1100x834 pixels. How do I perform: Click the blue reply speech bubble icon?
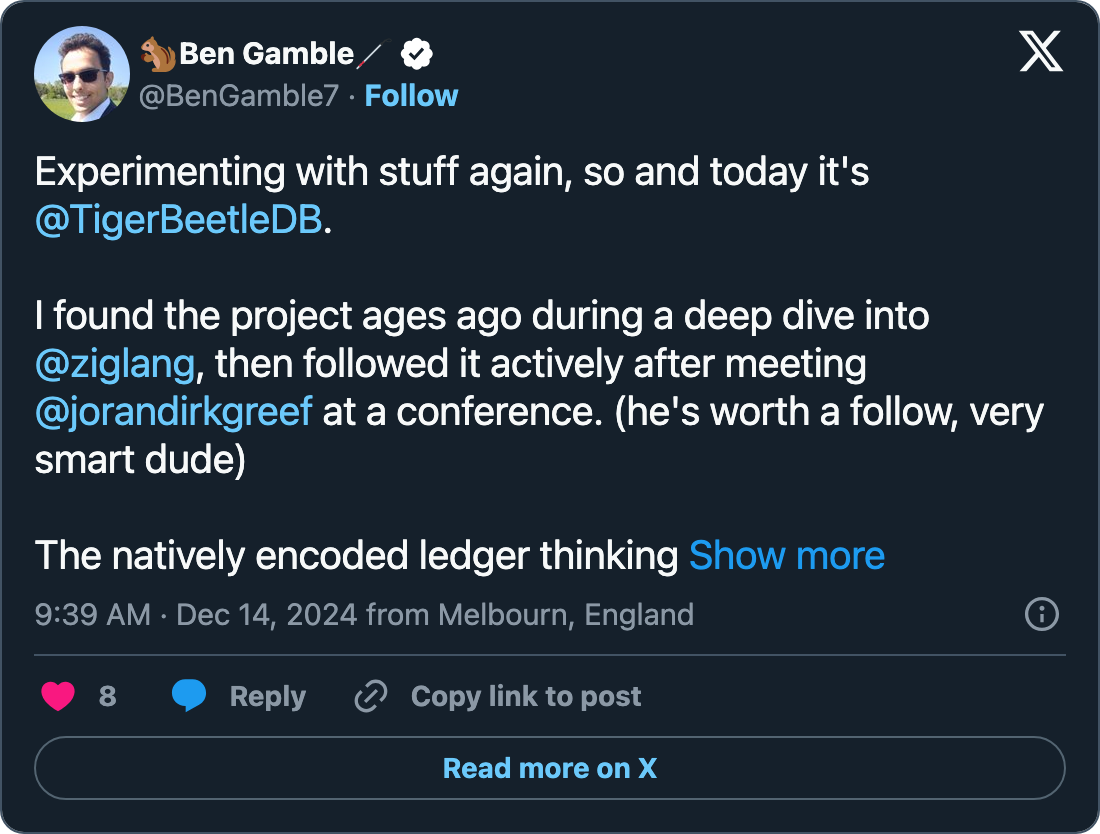pyautogui.click(x=189, y=696)
